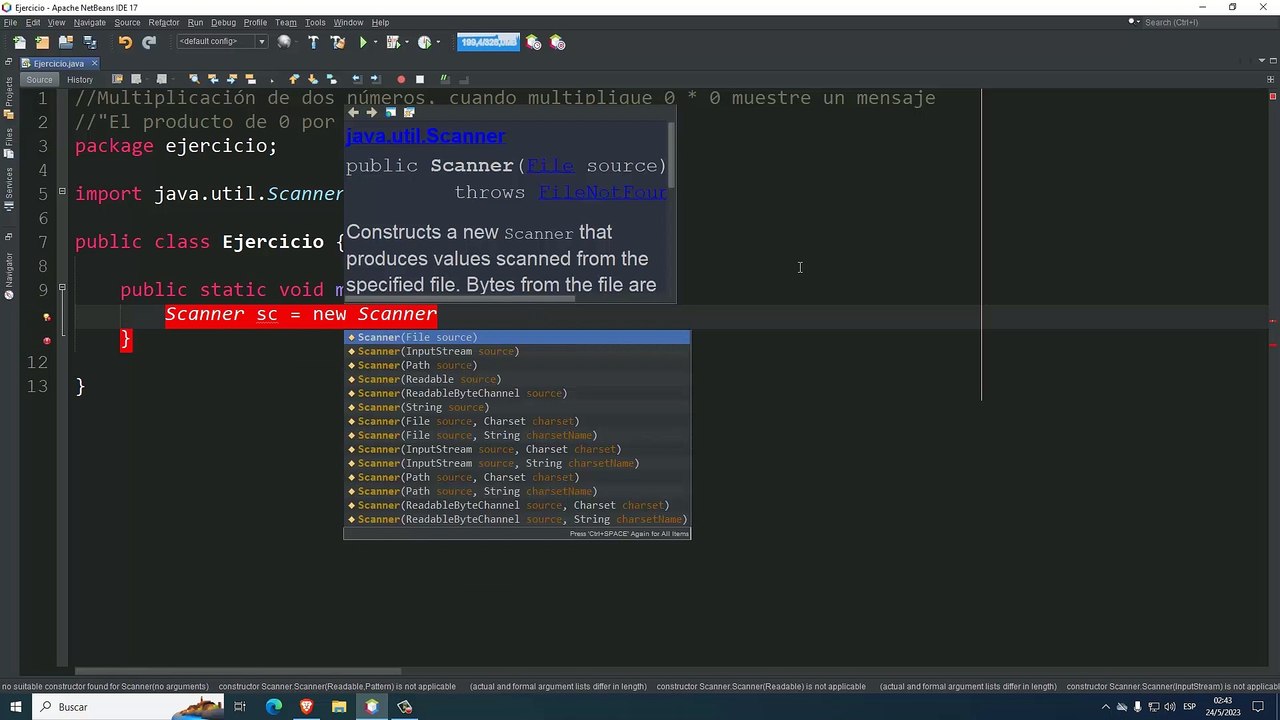
Task: Open the java.util.Scanner Javadoc link
Action: click(425, 135)
